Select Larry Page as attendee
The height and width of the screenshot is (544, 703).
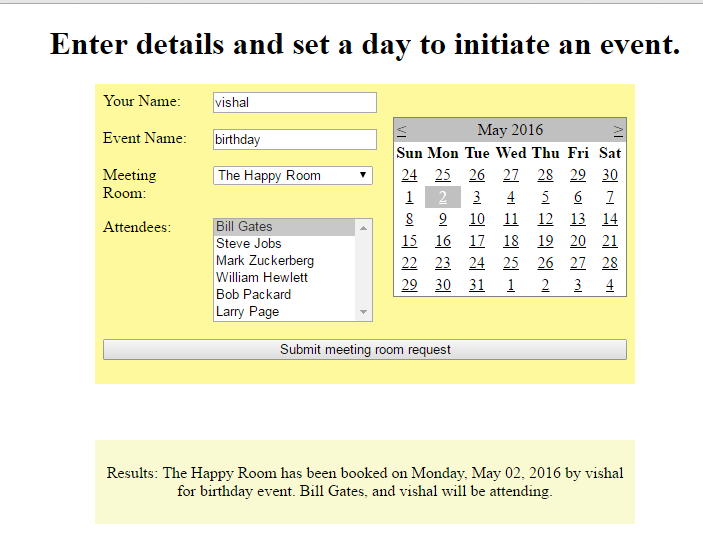point(248,312)
